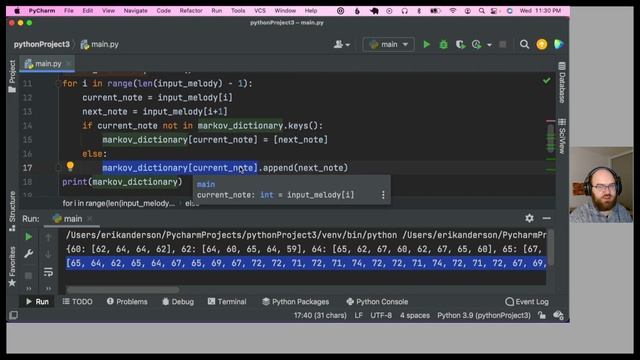Open the VCS menu

point(260,11)
